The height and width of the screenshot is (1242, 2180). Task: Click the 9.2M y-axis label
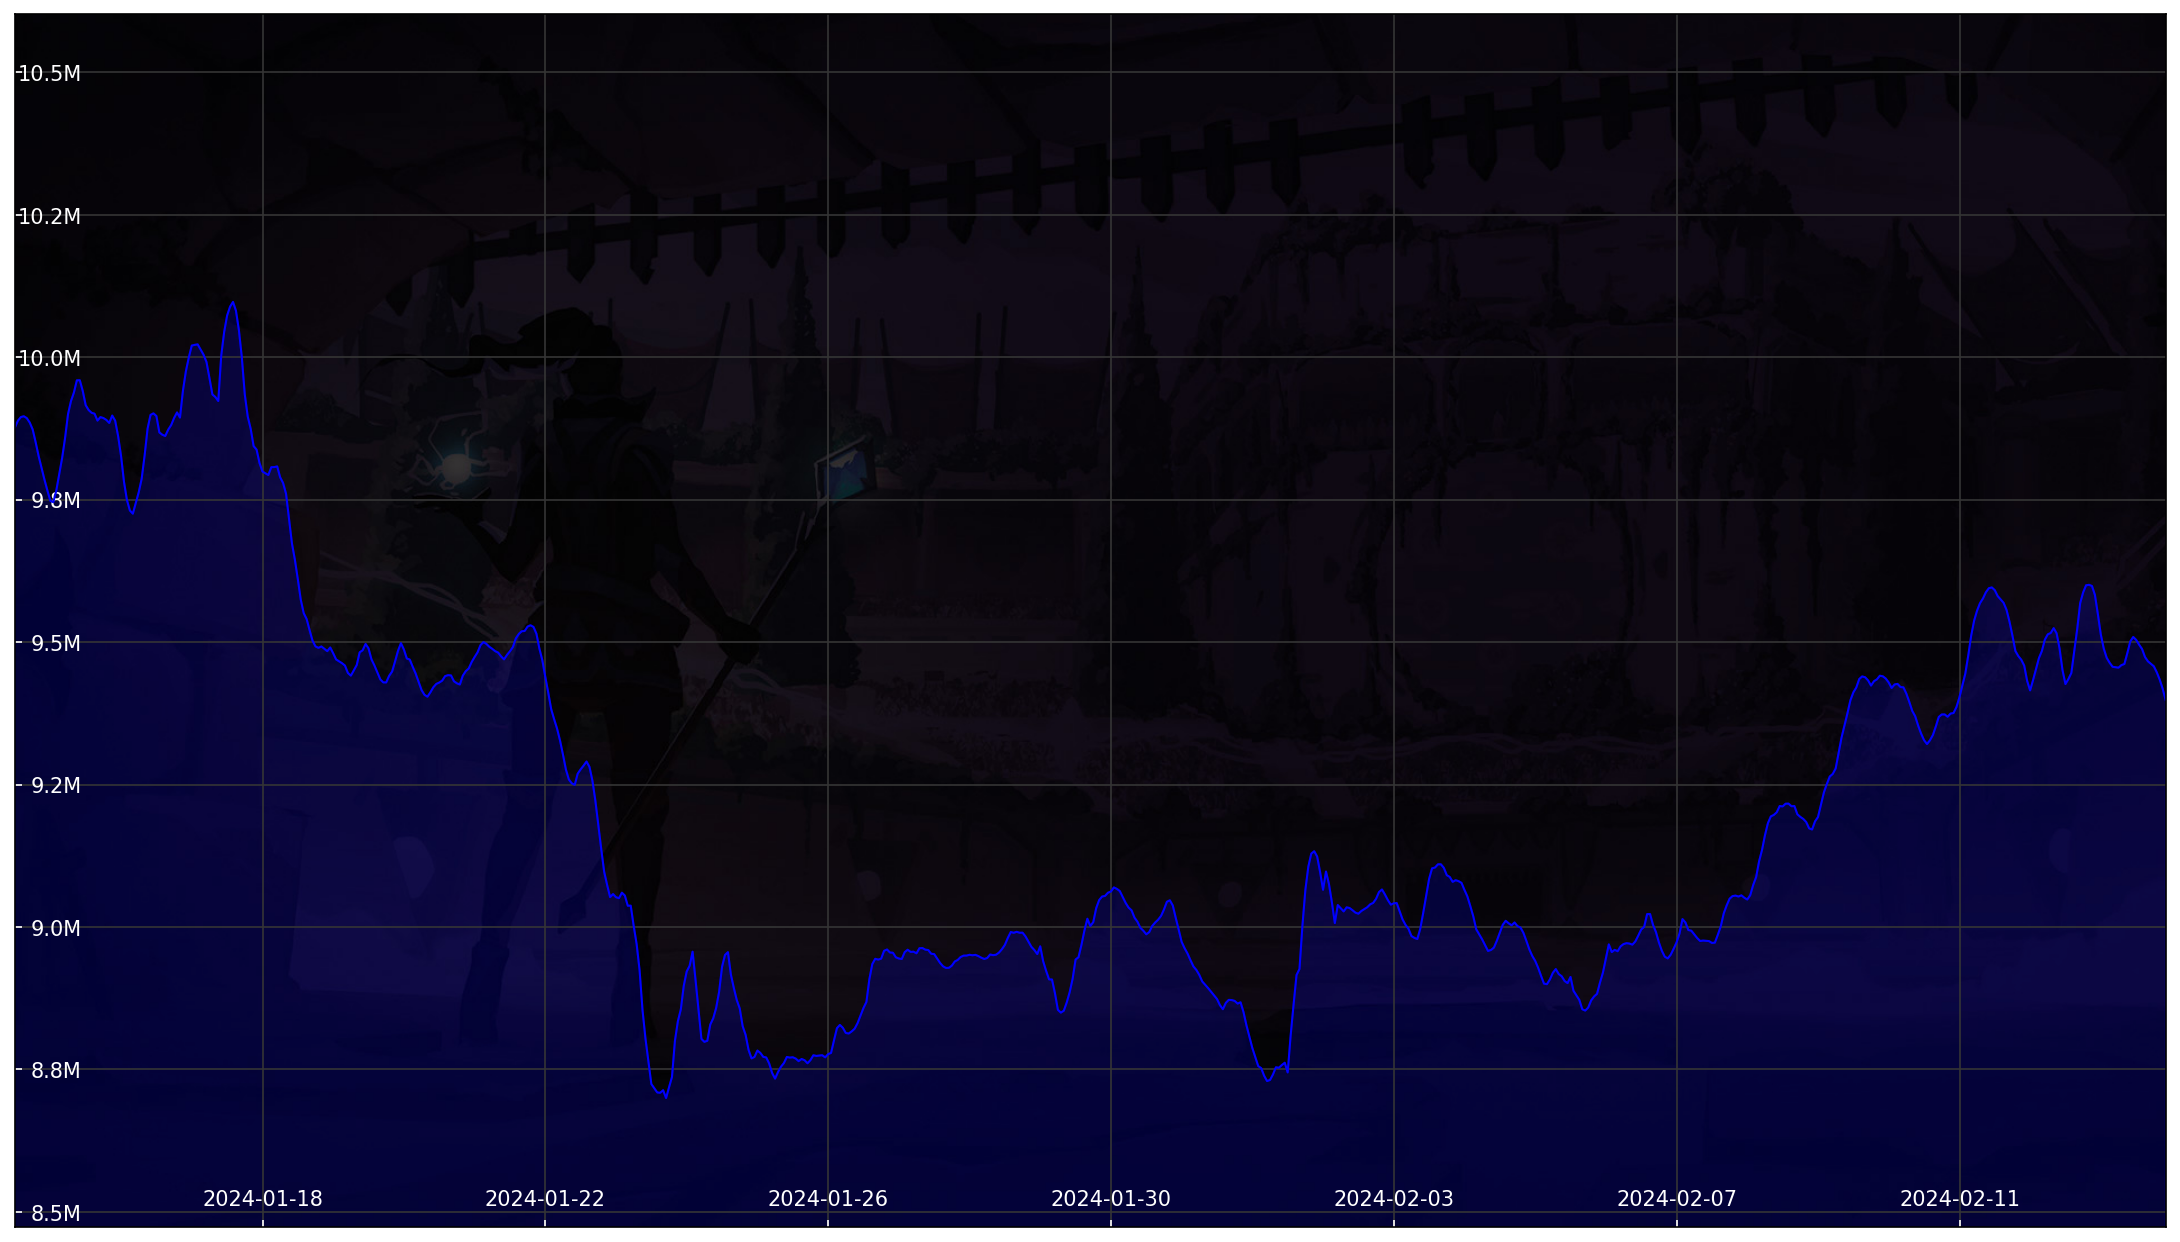(56, 785)
